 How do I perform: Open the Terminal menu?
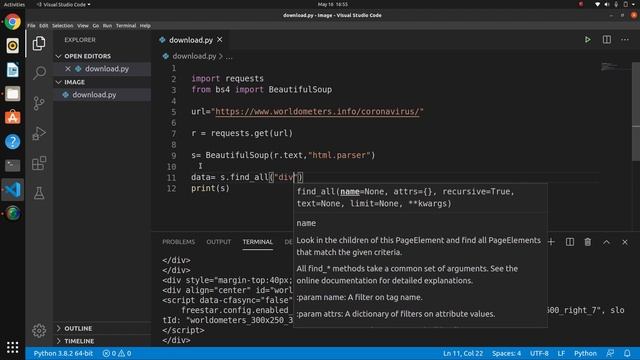(x=126, y=25)
